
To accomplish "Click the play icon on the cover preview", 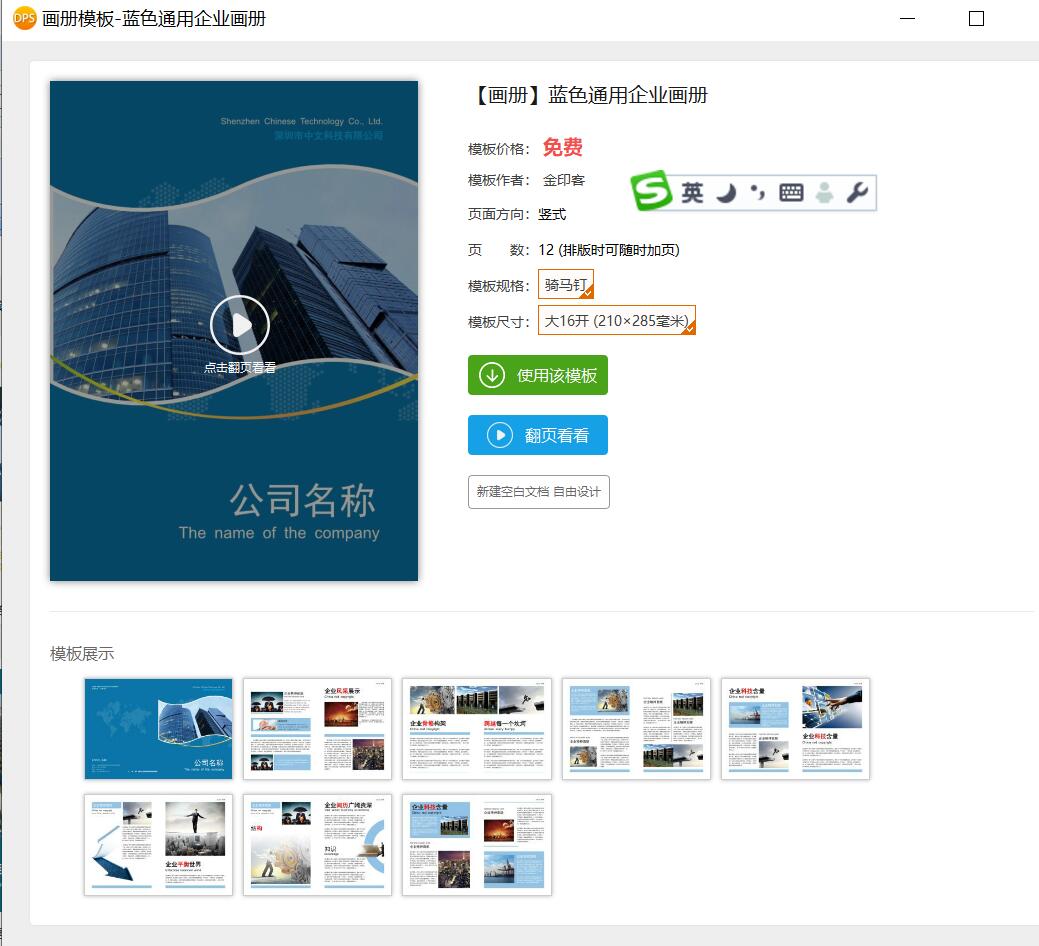I will tap(240, 325).
